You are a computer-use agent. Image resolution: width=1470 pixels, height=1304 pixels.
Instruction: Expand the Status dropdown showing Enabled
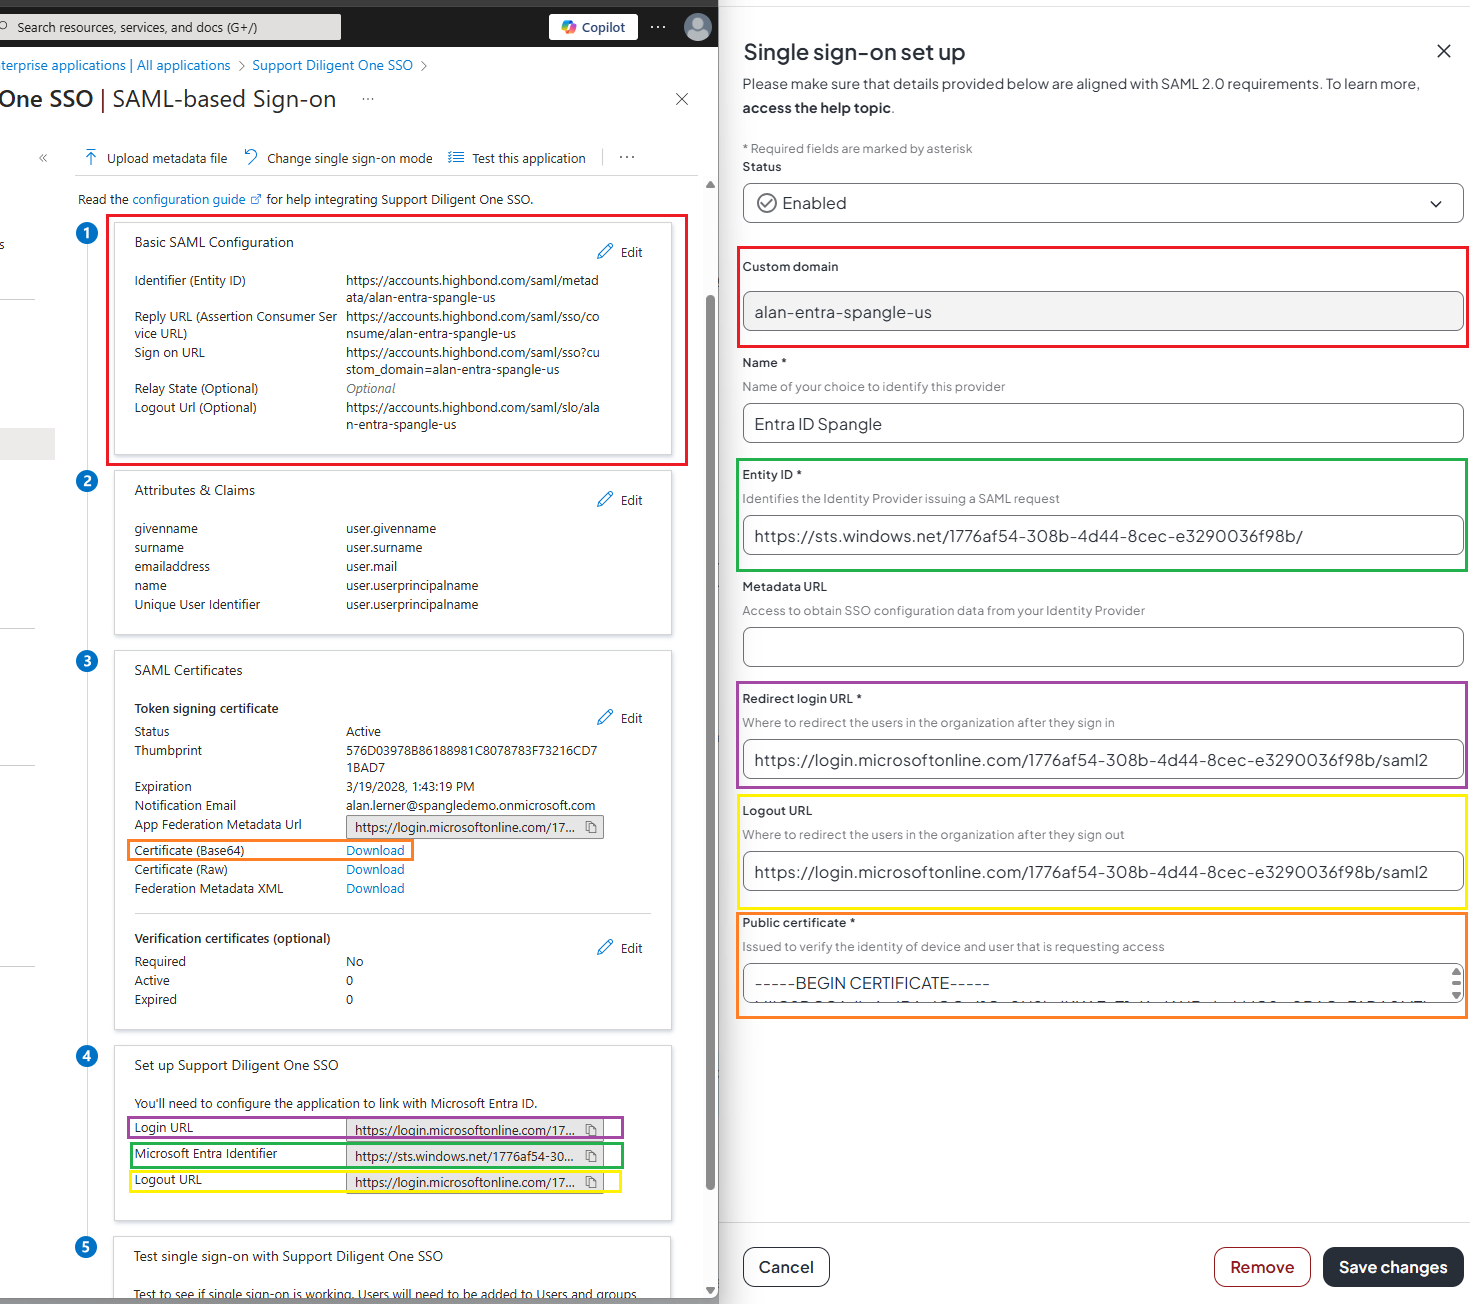pyautogui.click(x=1103, y=203)
